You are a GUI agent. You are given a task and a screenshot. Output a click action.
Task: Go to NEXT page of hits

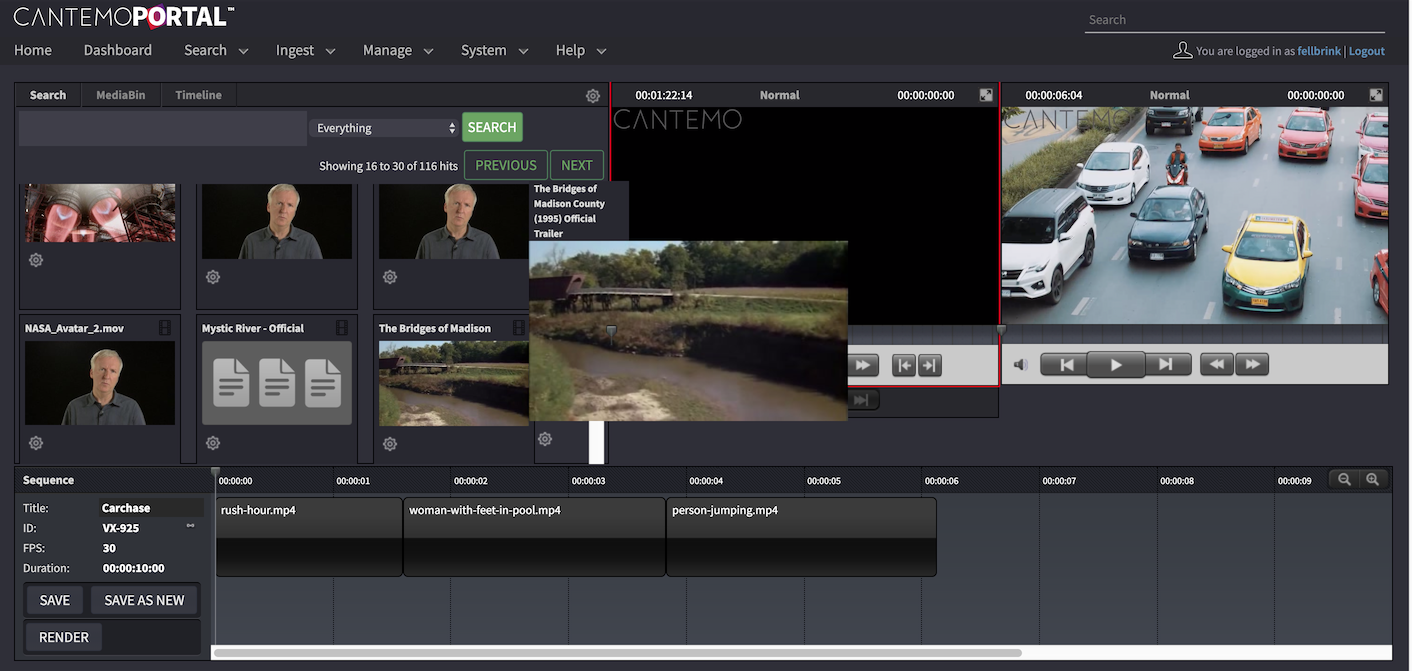point(577,165)
